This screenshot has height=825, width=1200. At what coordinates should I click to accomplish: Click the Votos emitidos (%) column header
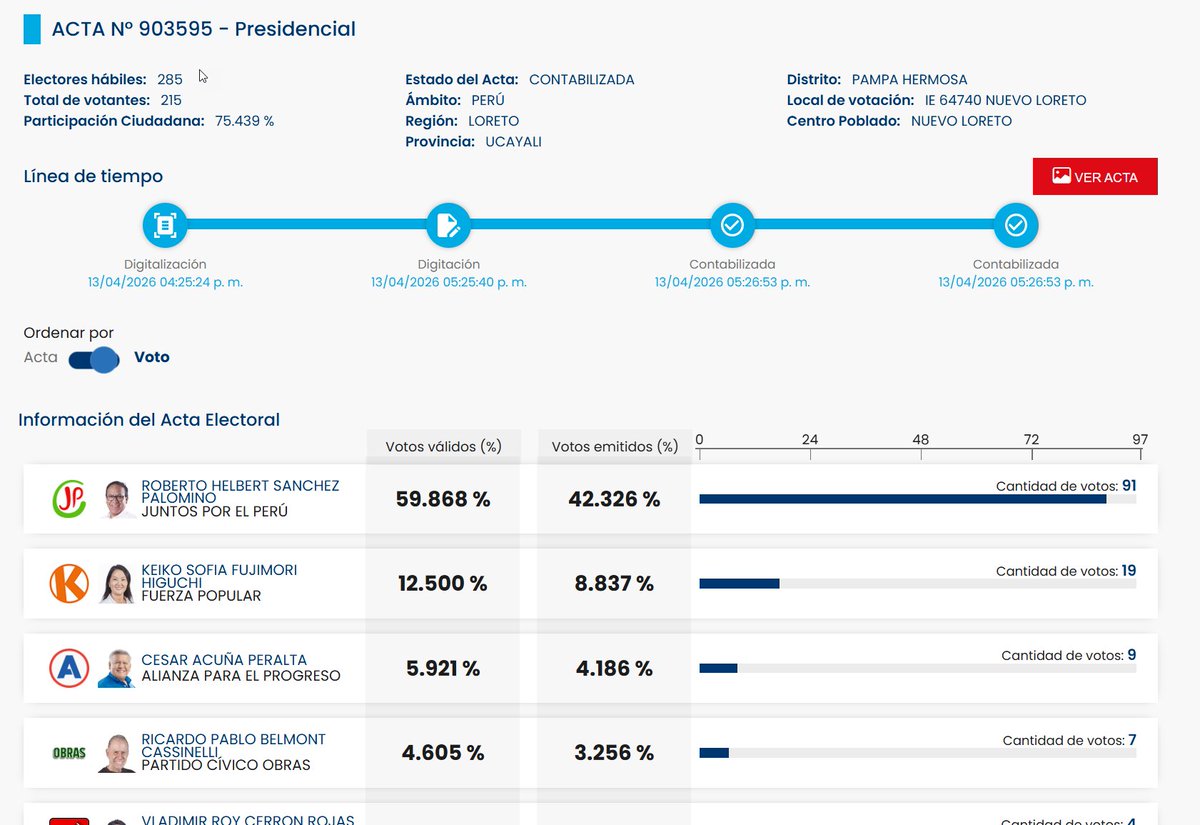[x=615, y=446]
